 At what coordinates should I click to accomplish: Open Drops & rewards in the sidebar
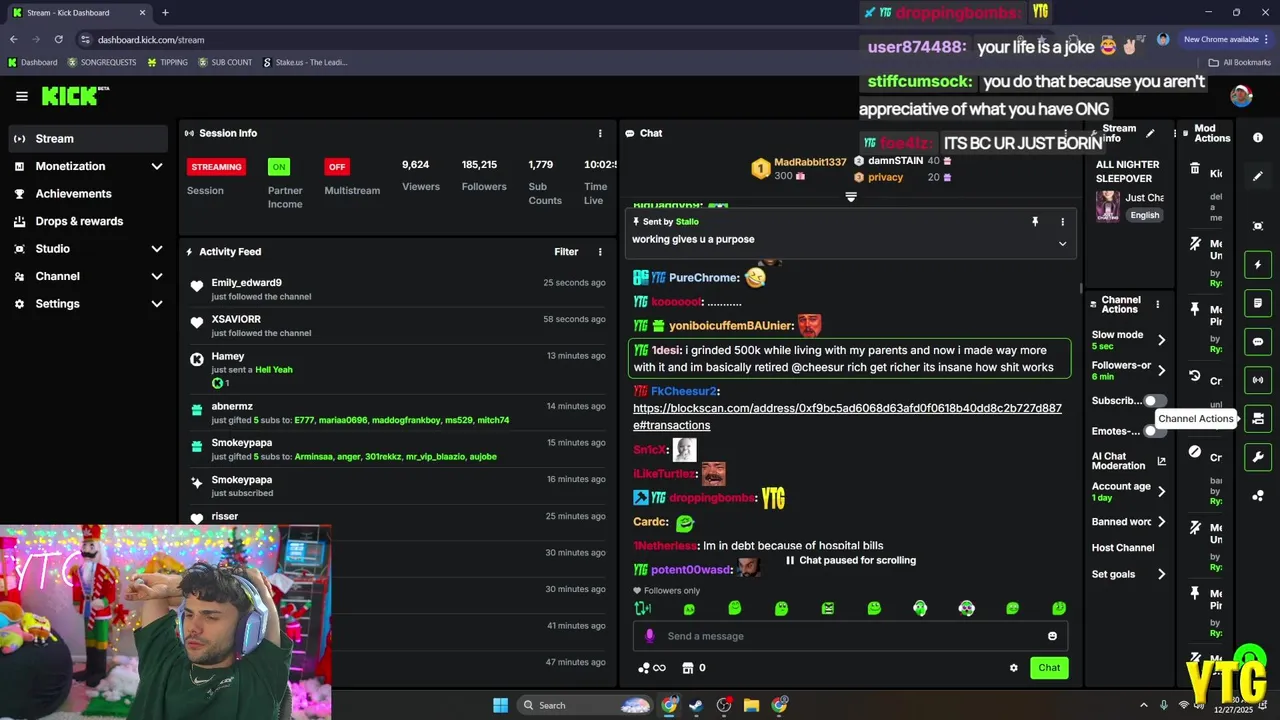pos(88,221)
